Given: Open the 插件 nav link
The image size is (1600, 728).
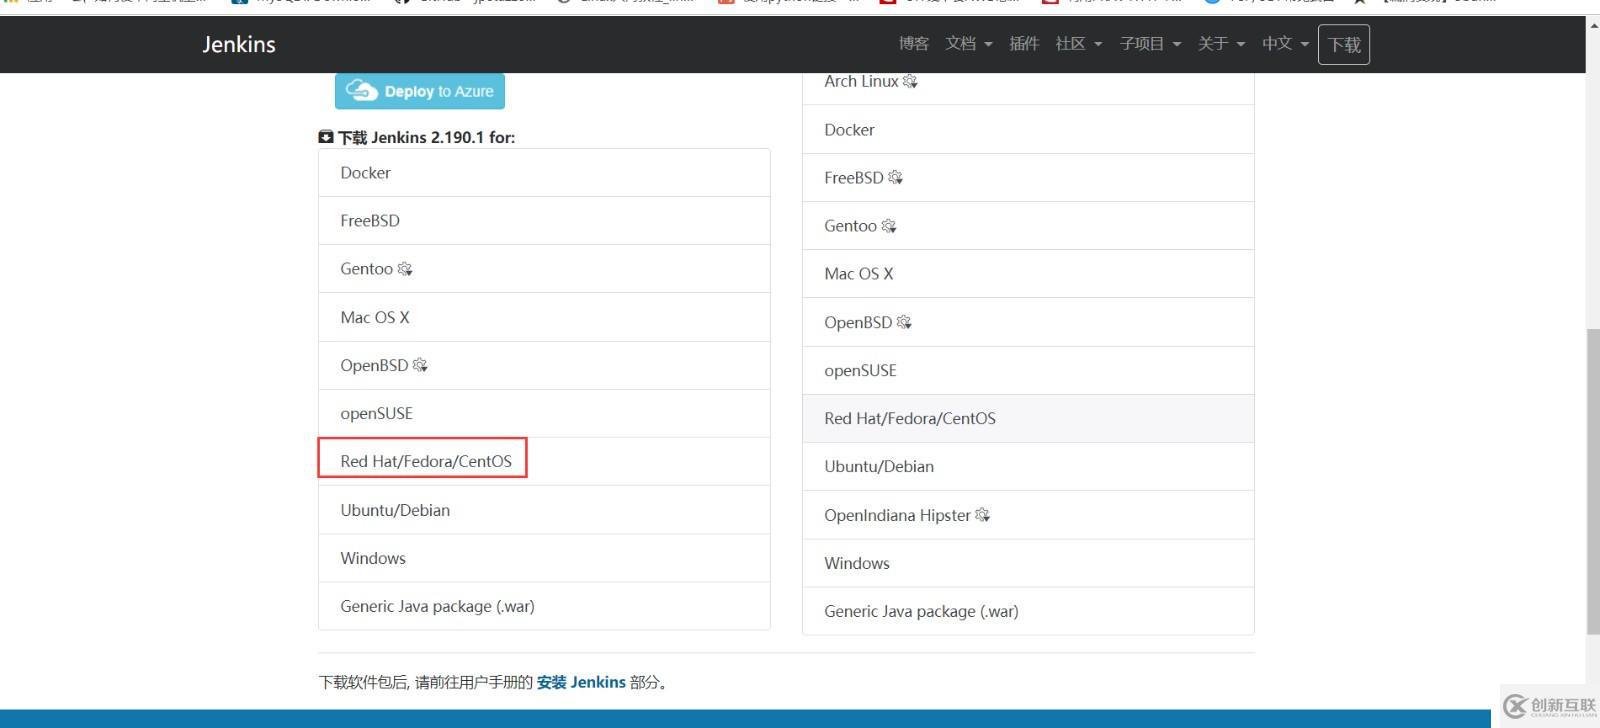Looking at the screenshot, I should (1024, 44).
